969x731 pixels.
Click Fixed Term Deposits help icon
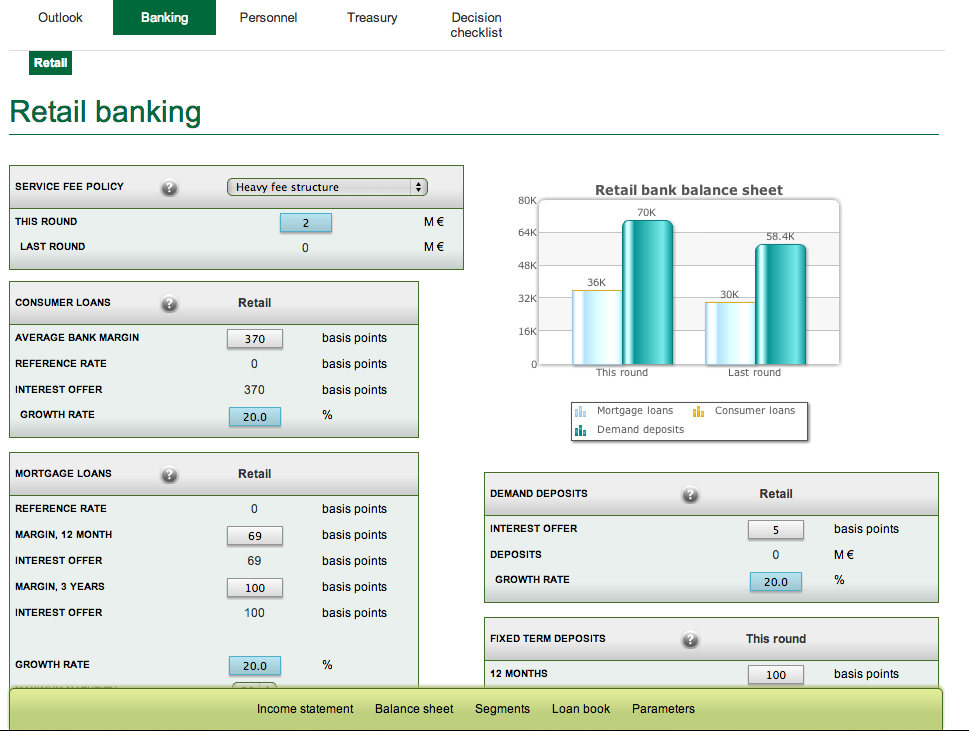point(690,640)
